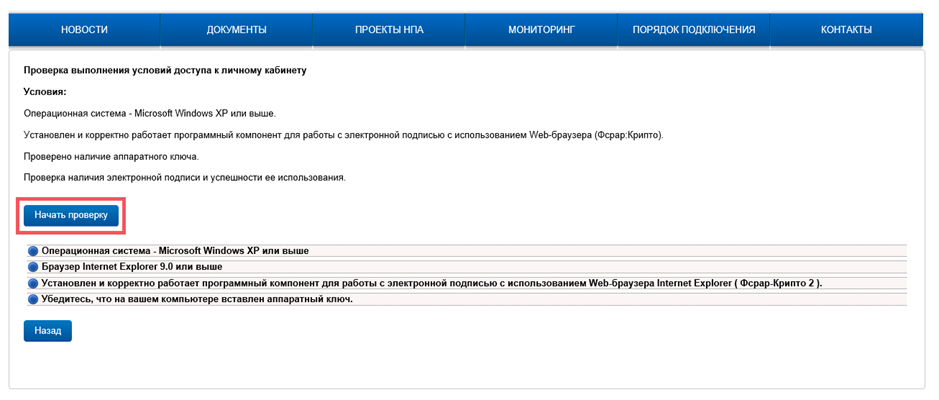Open the МОНИТОРИНГ menu item

pyautogui.click(x=541, y=30)
